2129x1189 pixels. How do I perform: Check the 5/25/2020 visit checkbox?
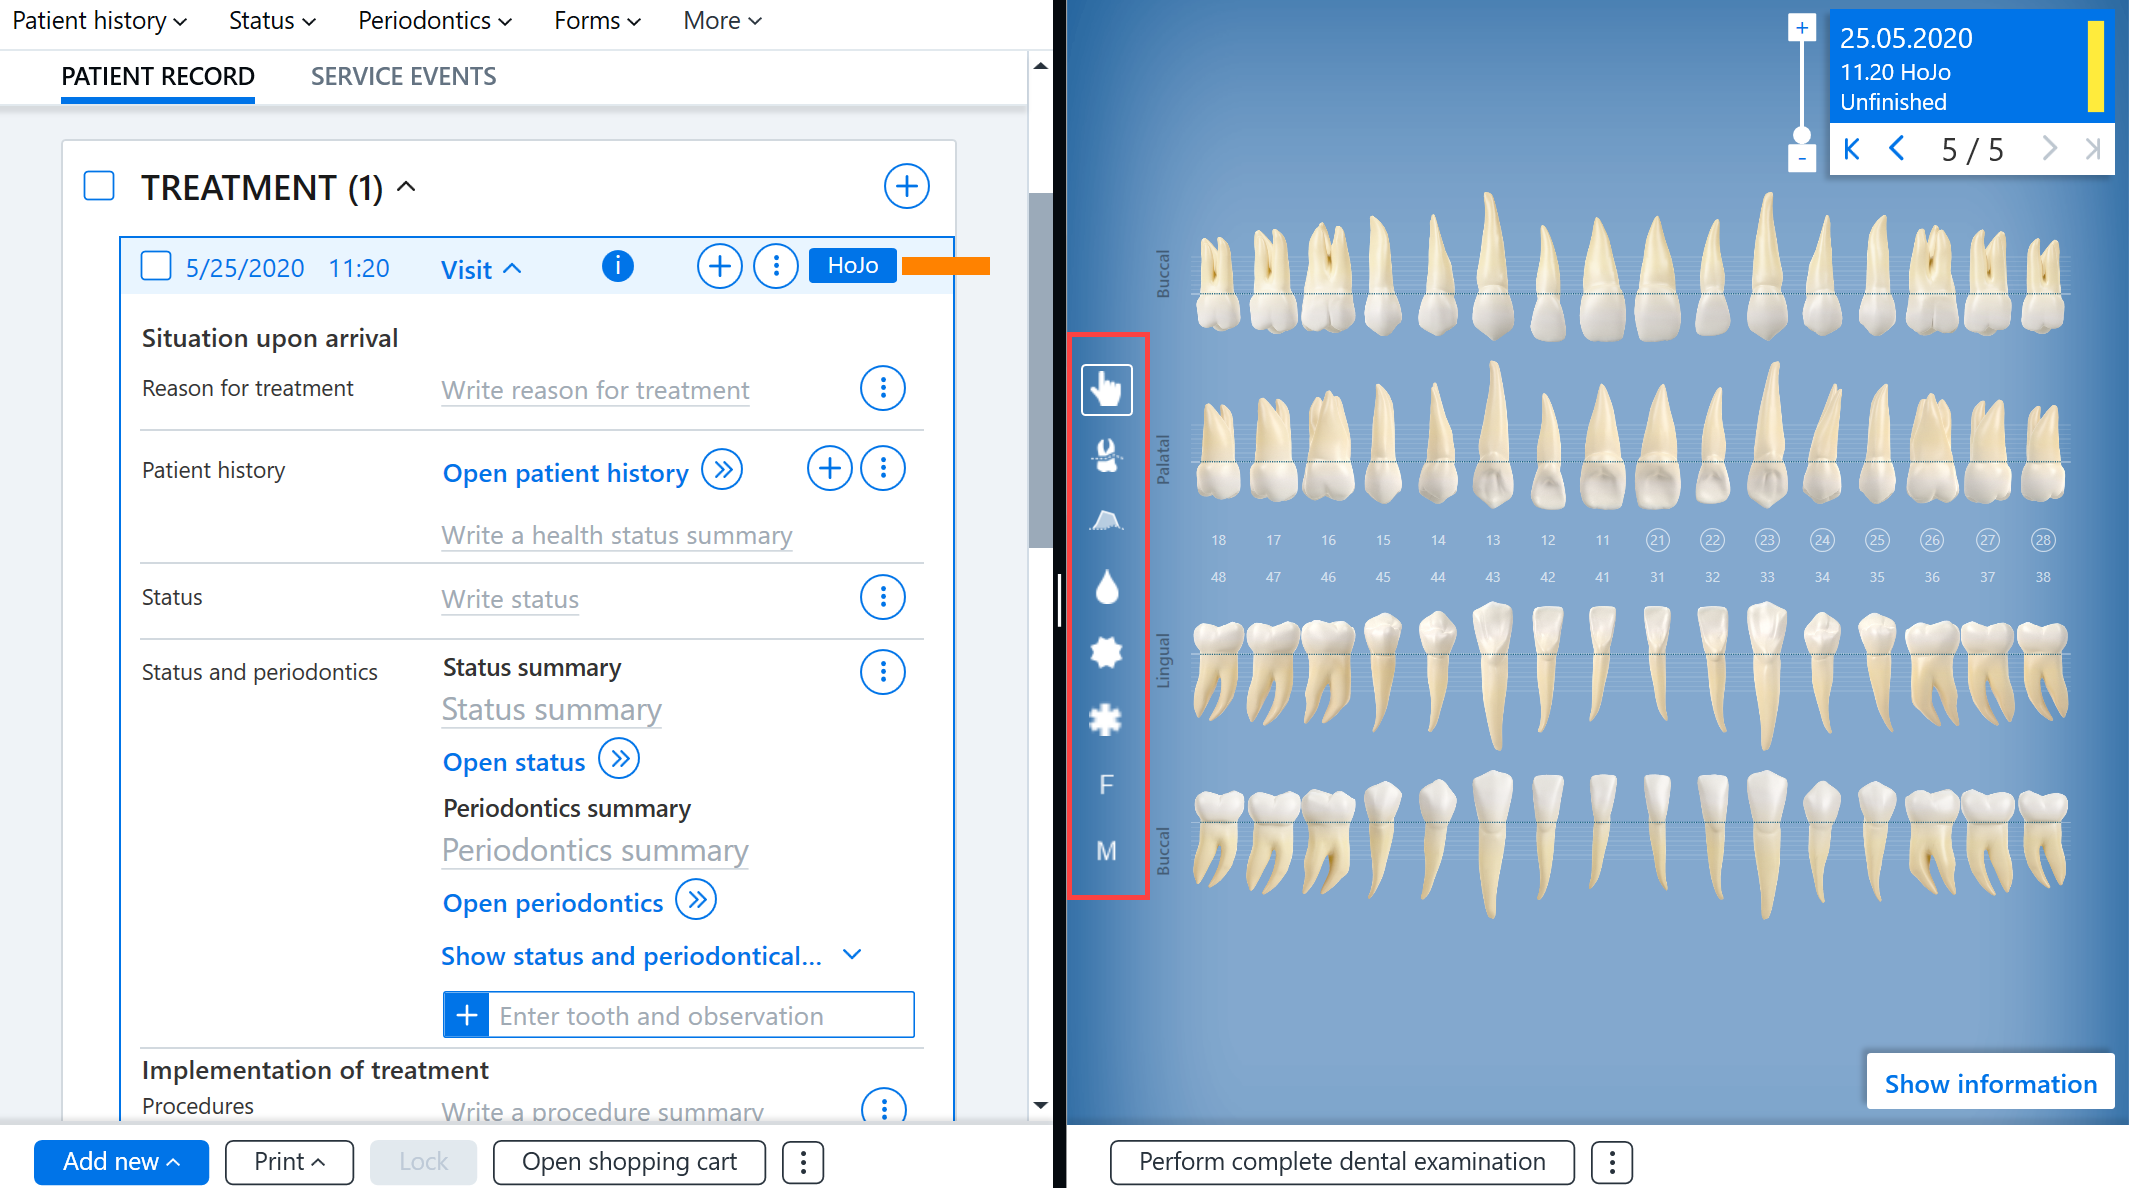(x=156, y=266)
